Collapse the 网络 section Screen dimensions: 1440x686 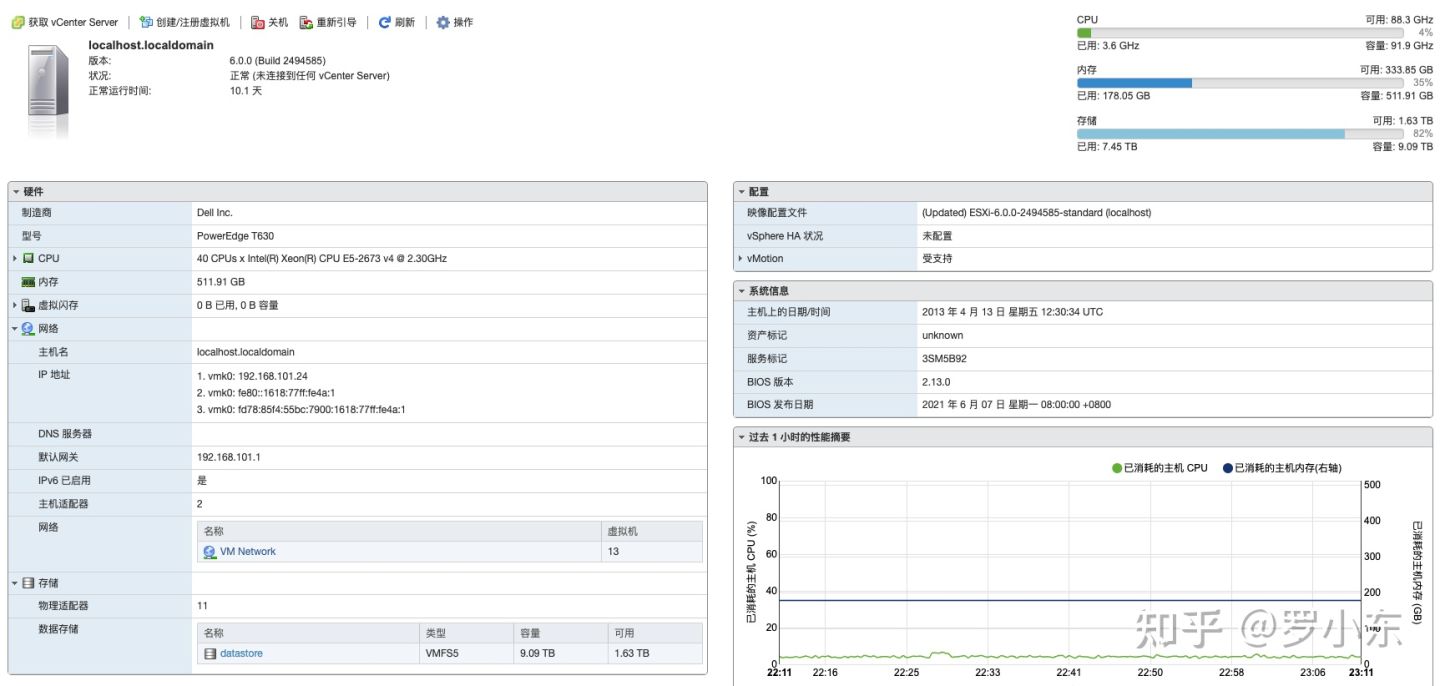[x=15, y=328]
